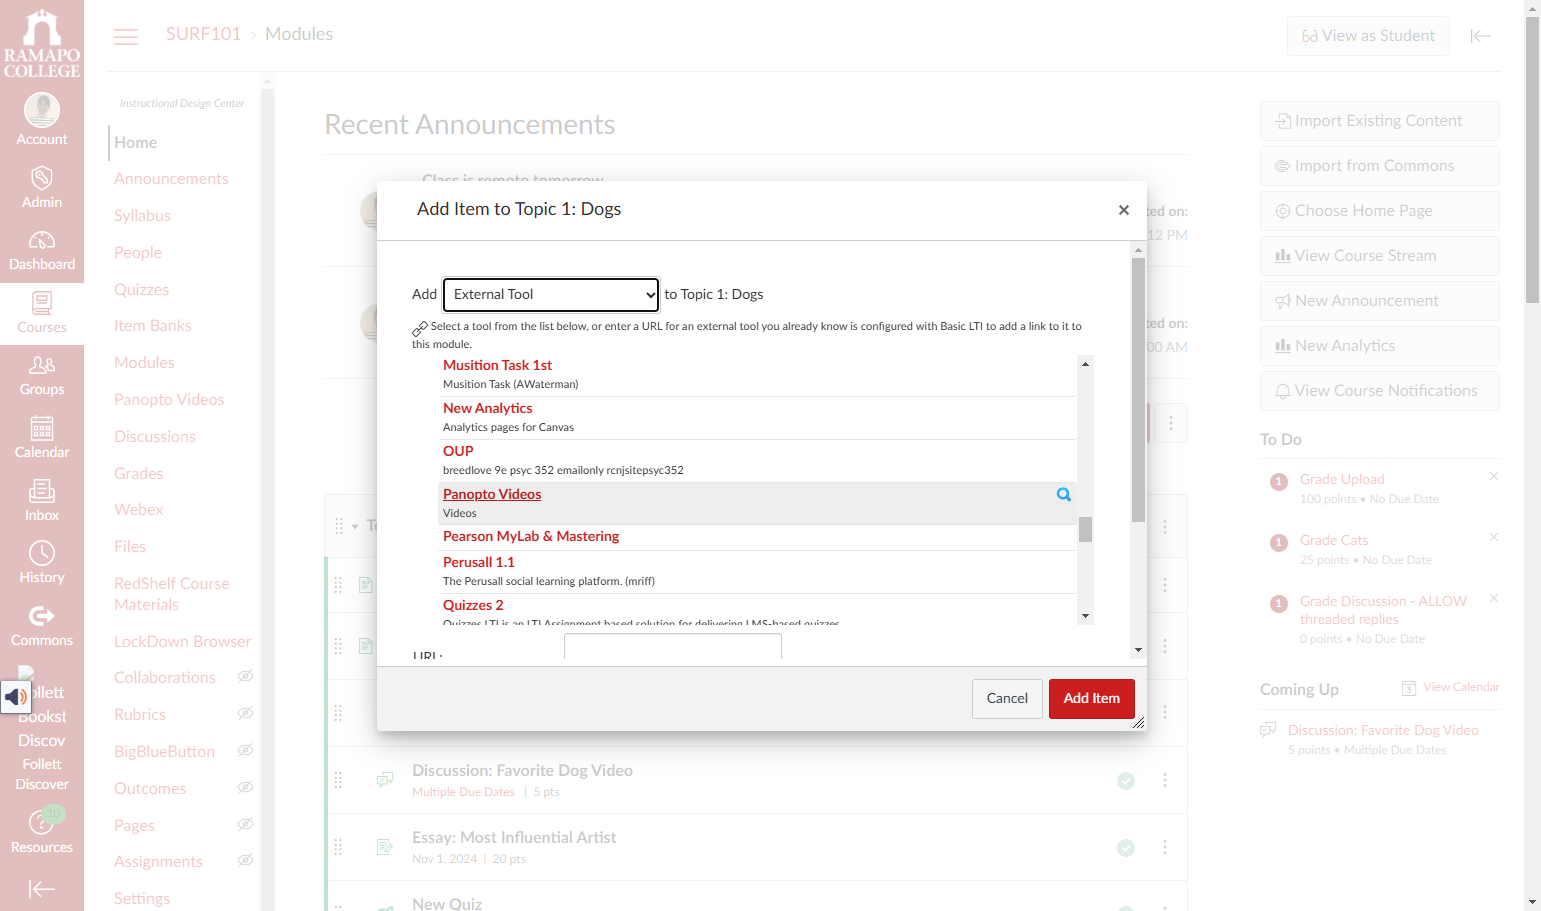Screen dimensions: 1541x911
Task: Open the Groups icon
Action: pyautogui.click(x=42, y=375)
